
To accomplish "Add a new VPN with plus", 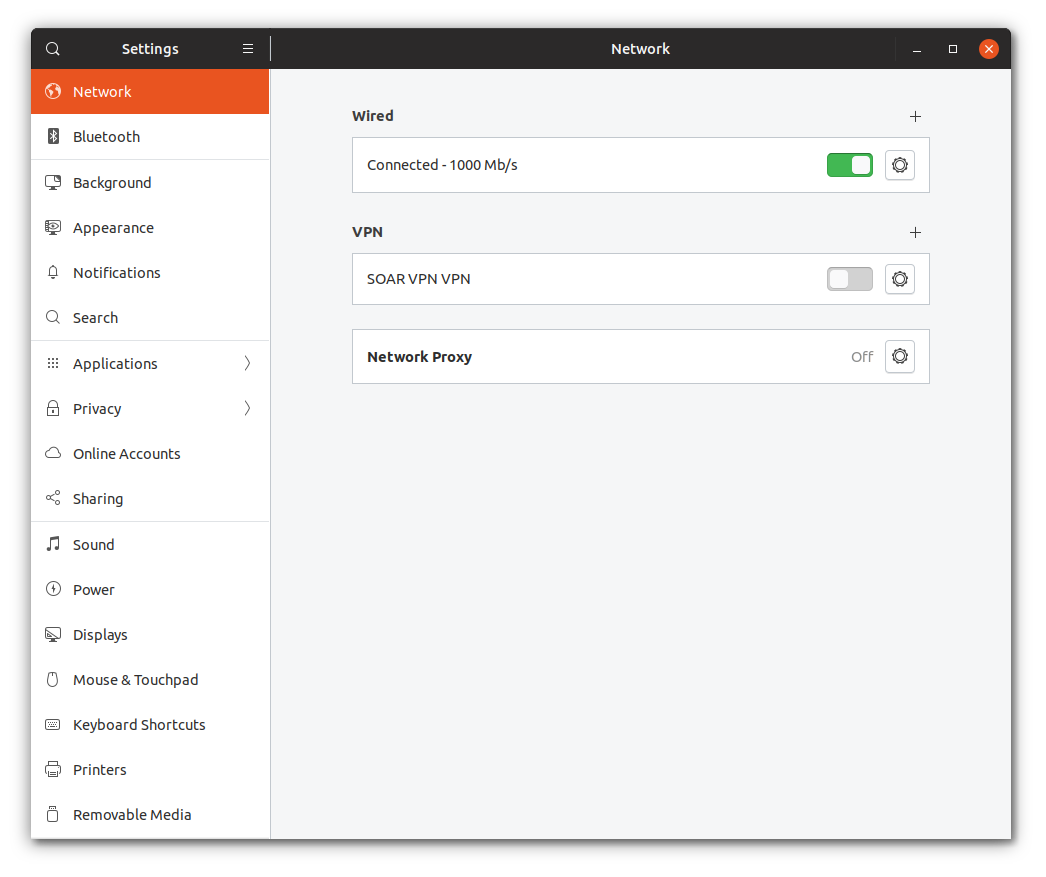I will (915, 233).
